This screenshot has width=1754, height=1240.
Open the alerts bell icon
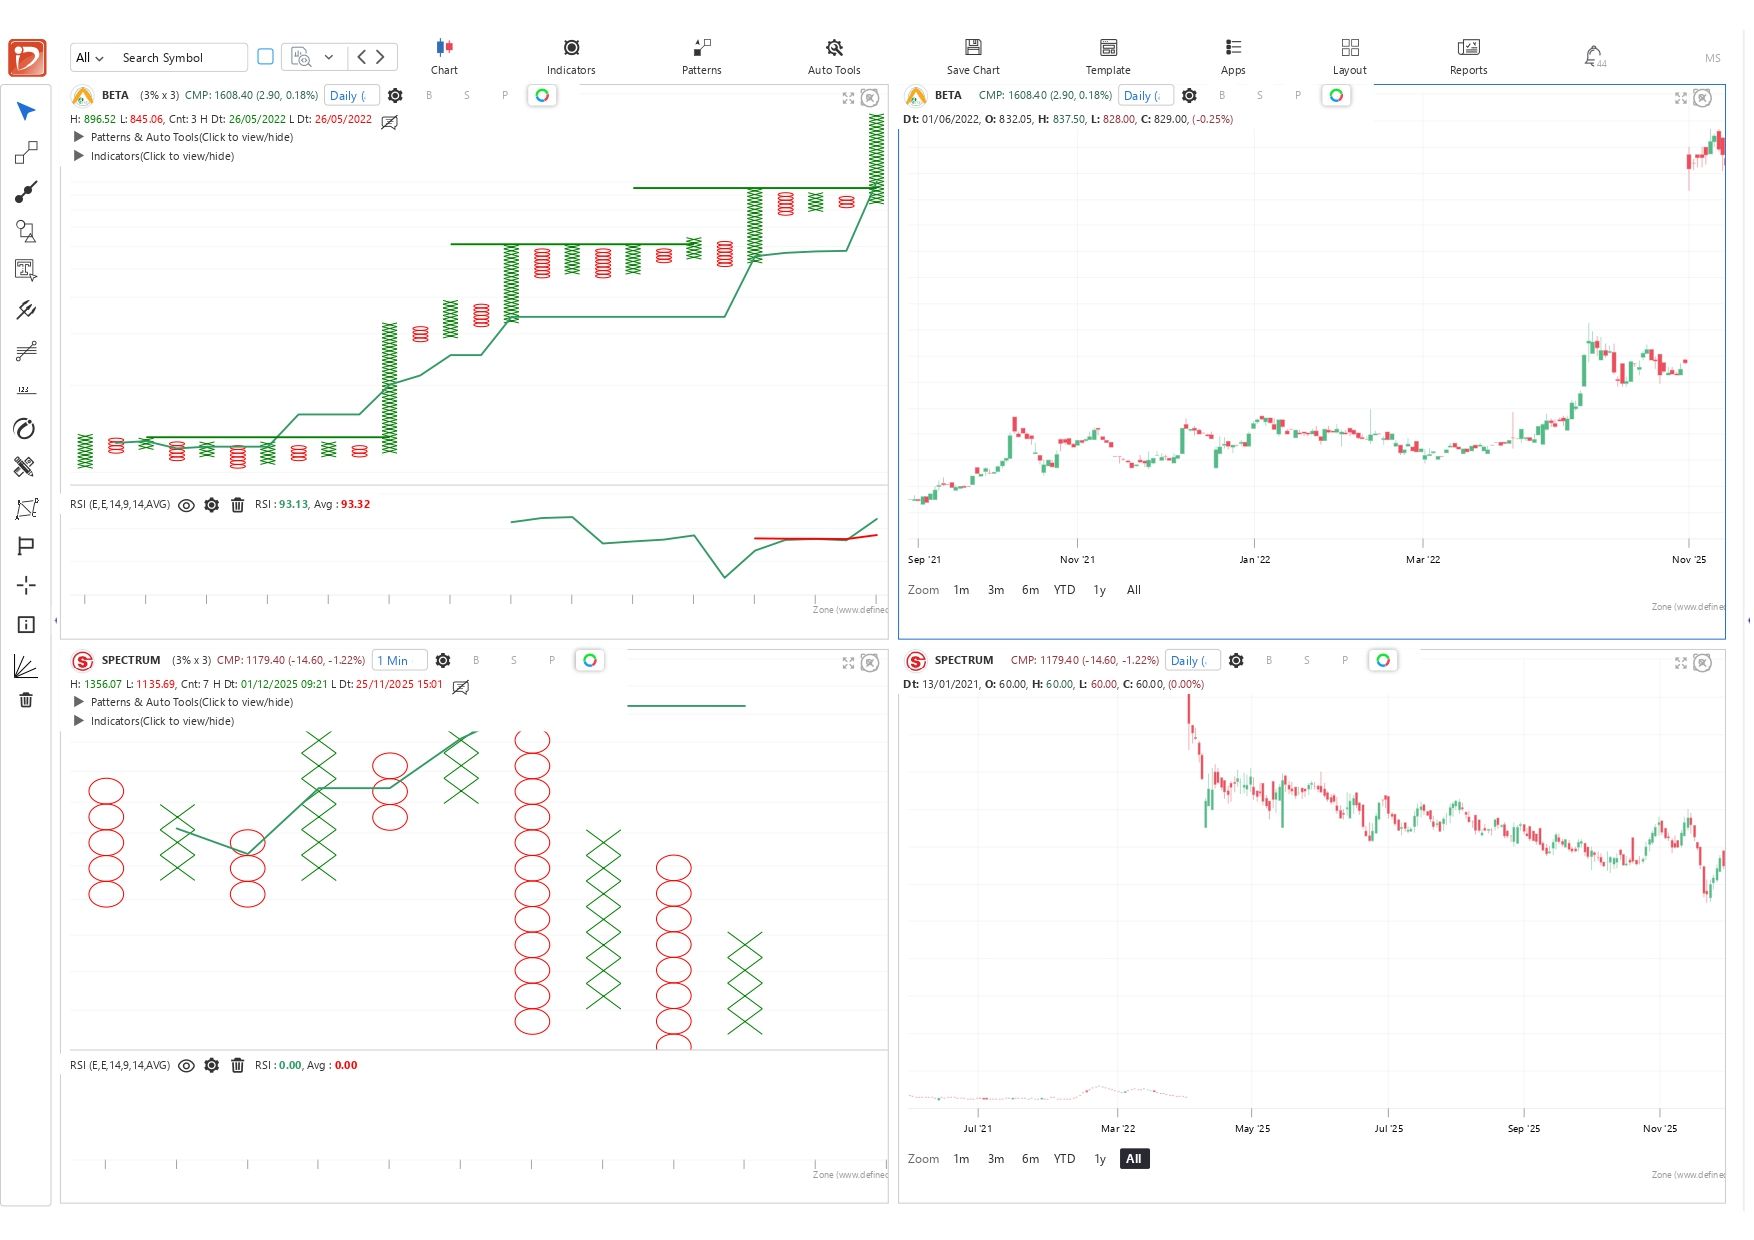[1593, 56]
